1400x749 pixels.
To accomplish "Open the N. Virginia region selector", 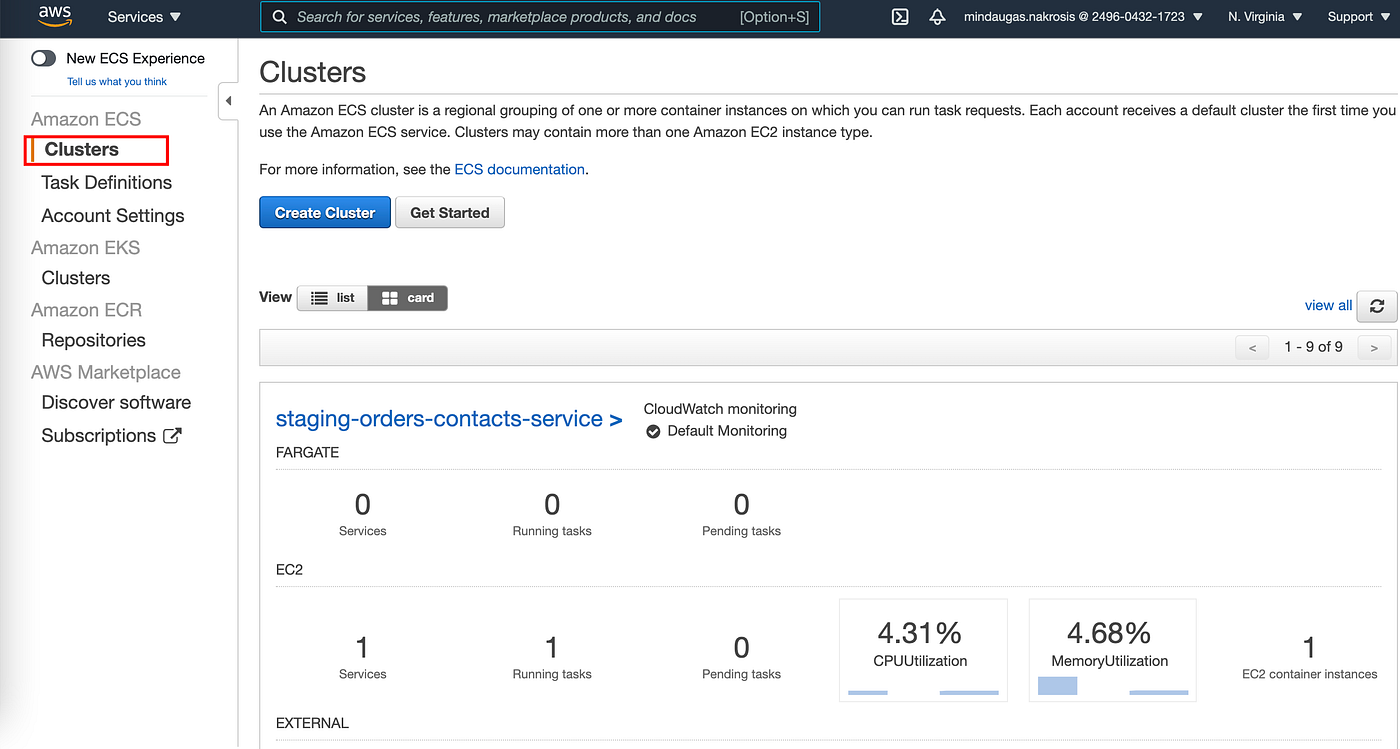I will (x=1265, y=17).
